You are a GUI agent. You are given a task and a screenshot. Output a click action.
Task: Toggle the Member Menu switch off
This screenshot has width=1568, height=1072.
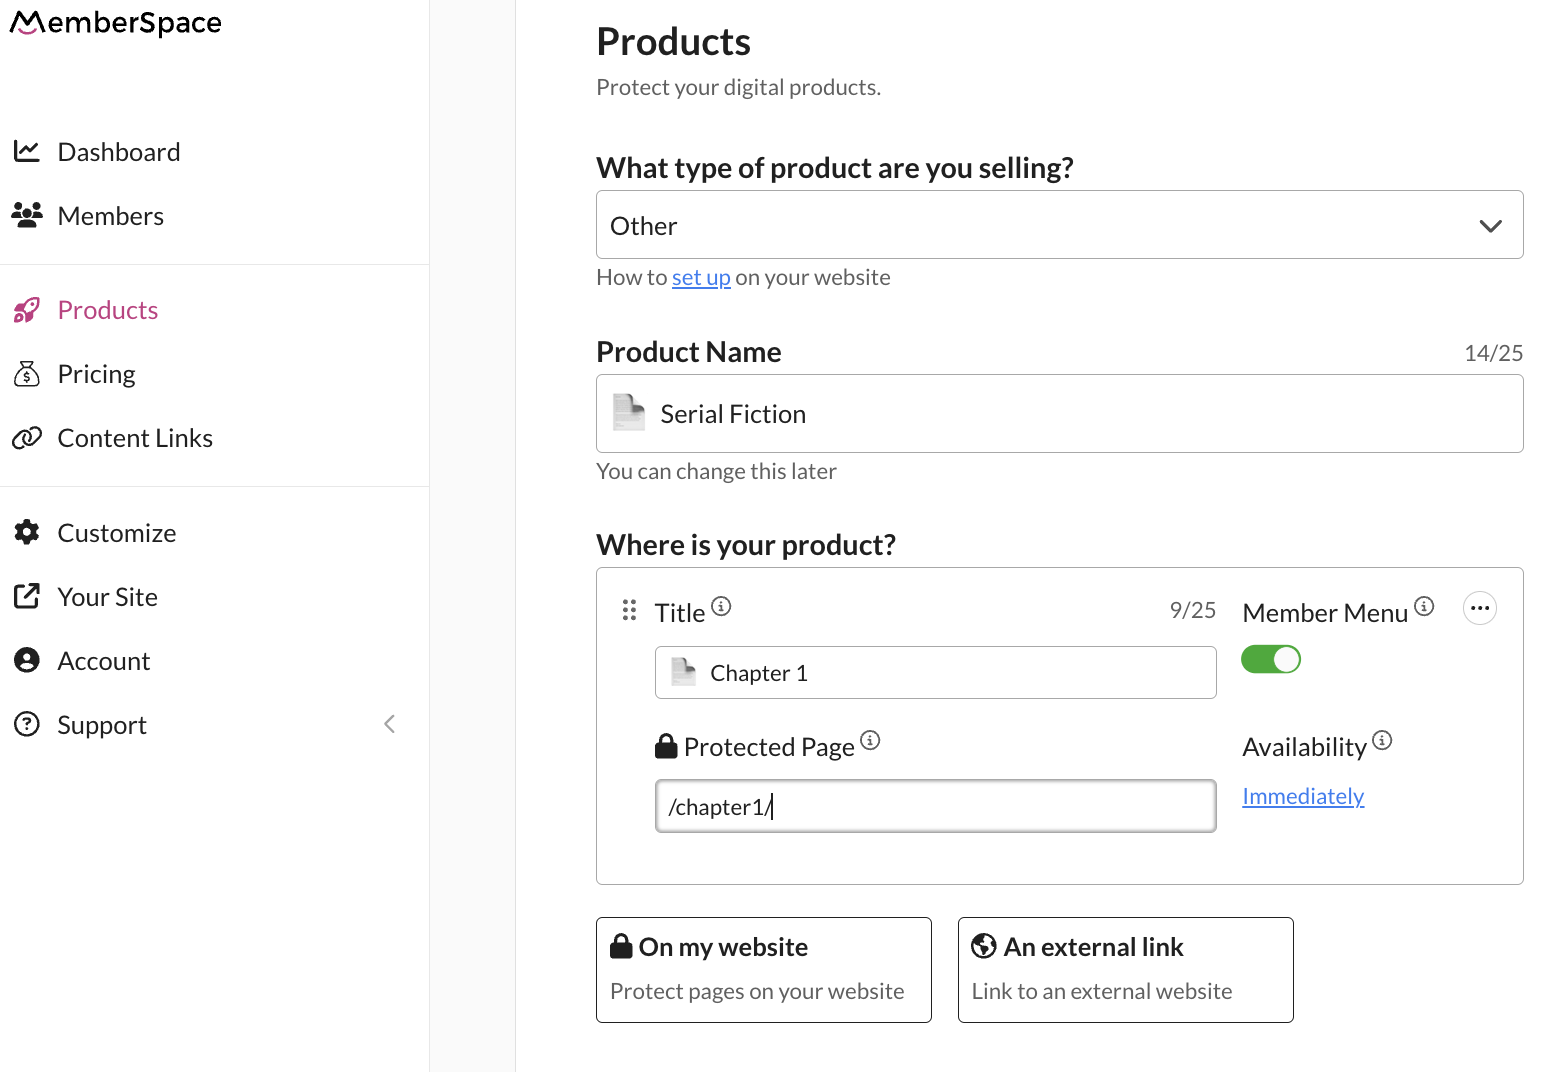click(x=1270, y=660)
